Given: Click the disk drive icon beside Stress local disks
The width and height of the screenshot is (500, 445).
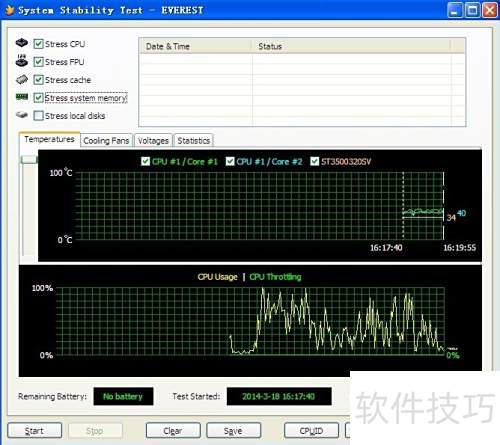Looking at the screenshot, I should 22,115.
